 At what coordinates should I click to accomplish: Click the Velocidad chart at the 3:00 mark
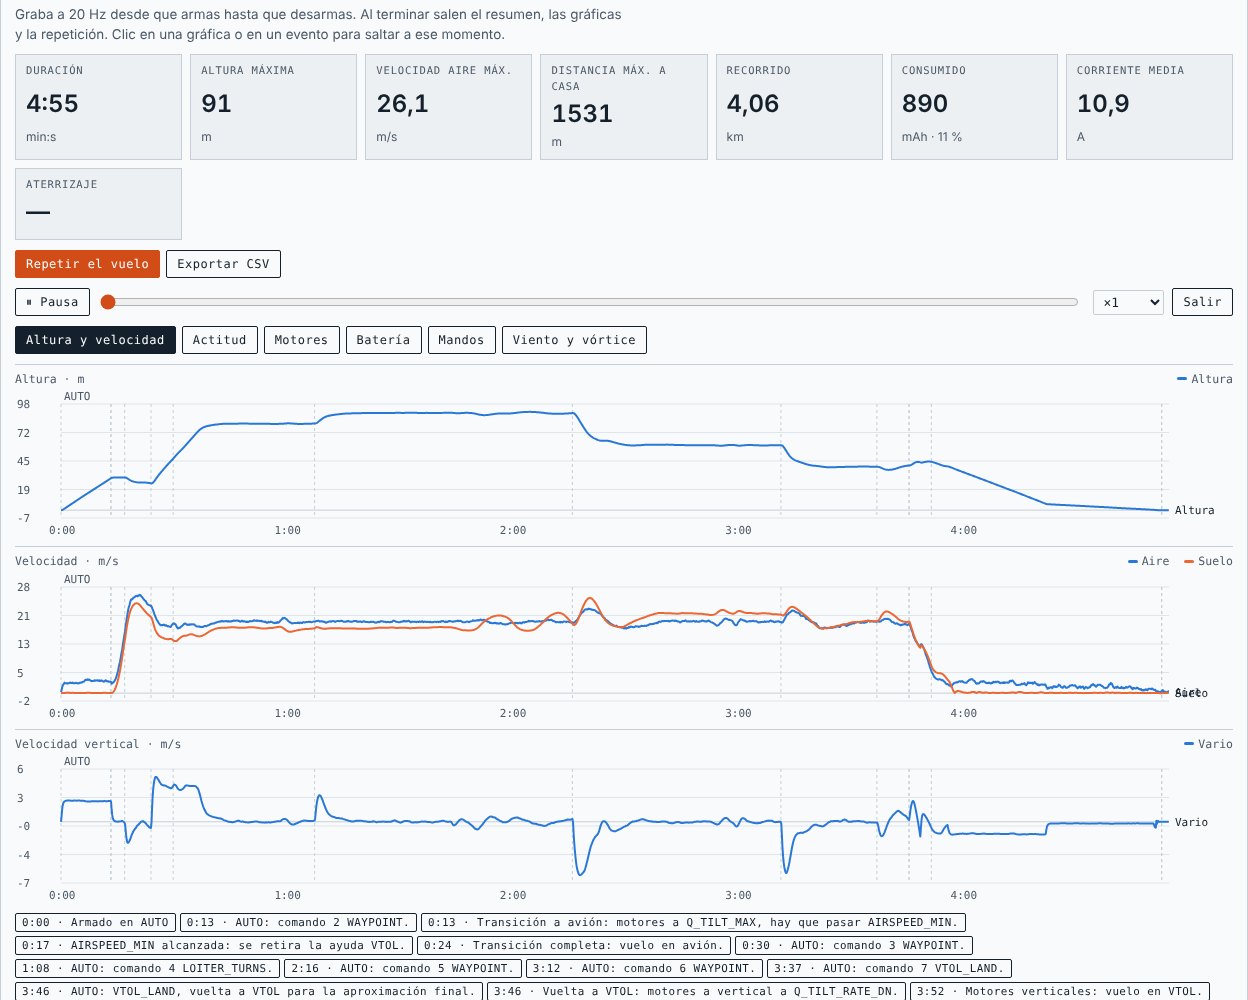(738, 643)
